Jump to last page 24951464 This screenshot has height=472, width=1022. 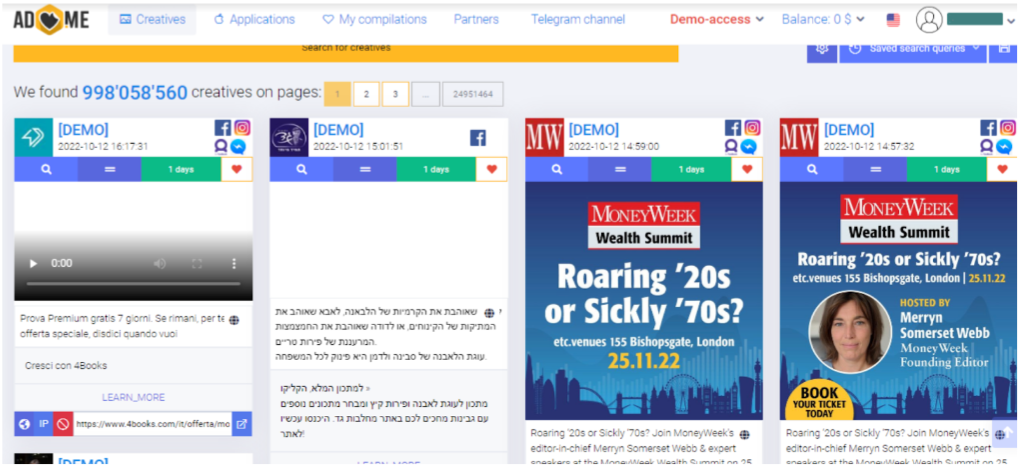point(473,95)
